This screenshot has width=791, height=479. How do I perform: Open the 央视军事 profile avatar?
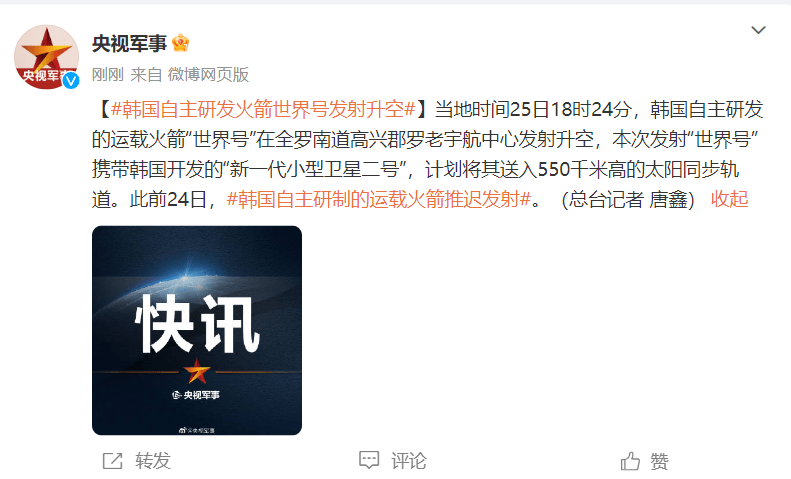[x=46, y=57]
